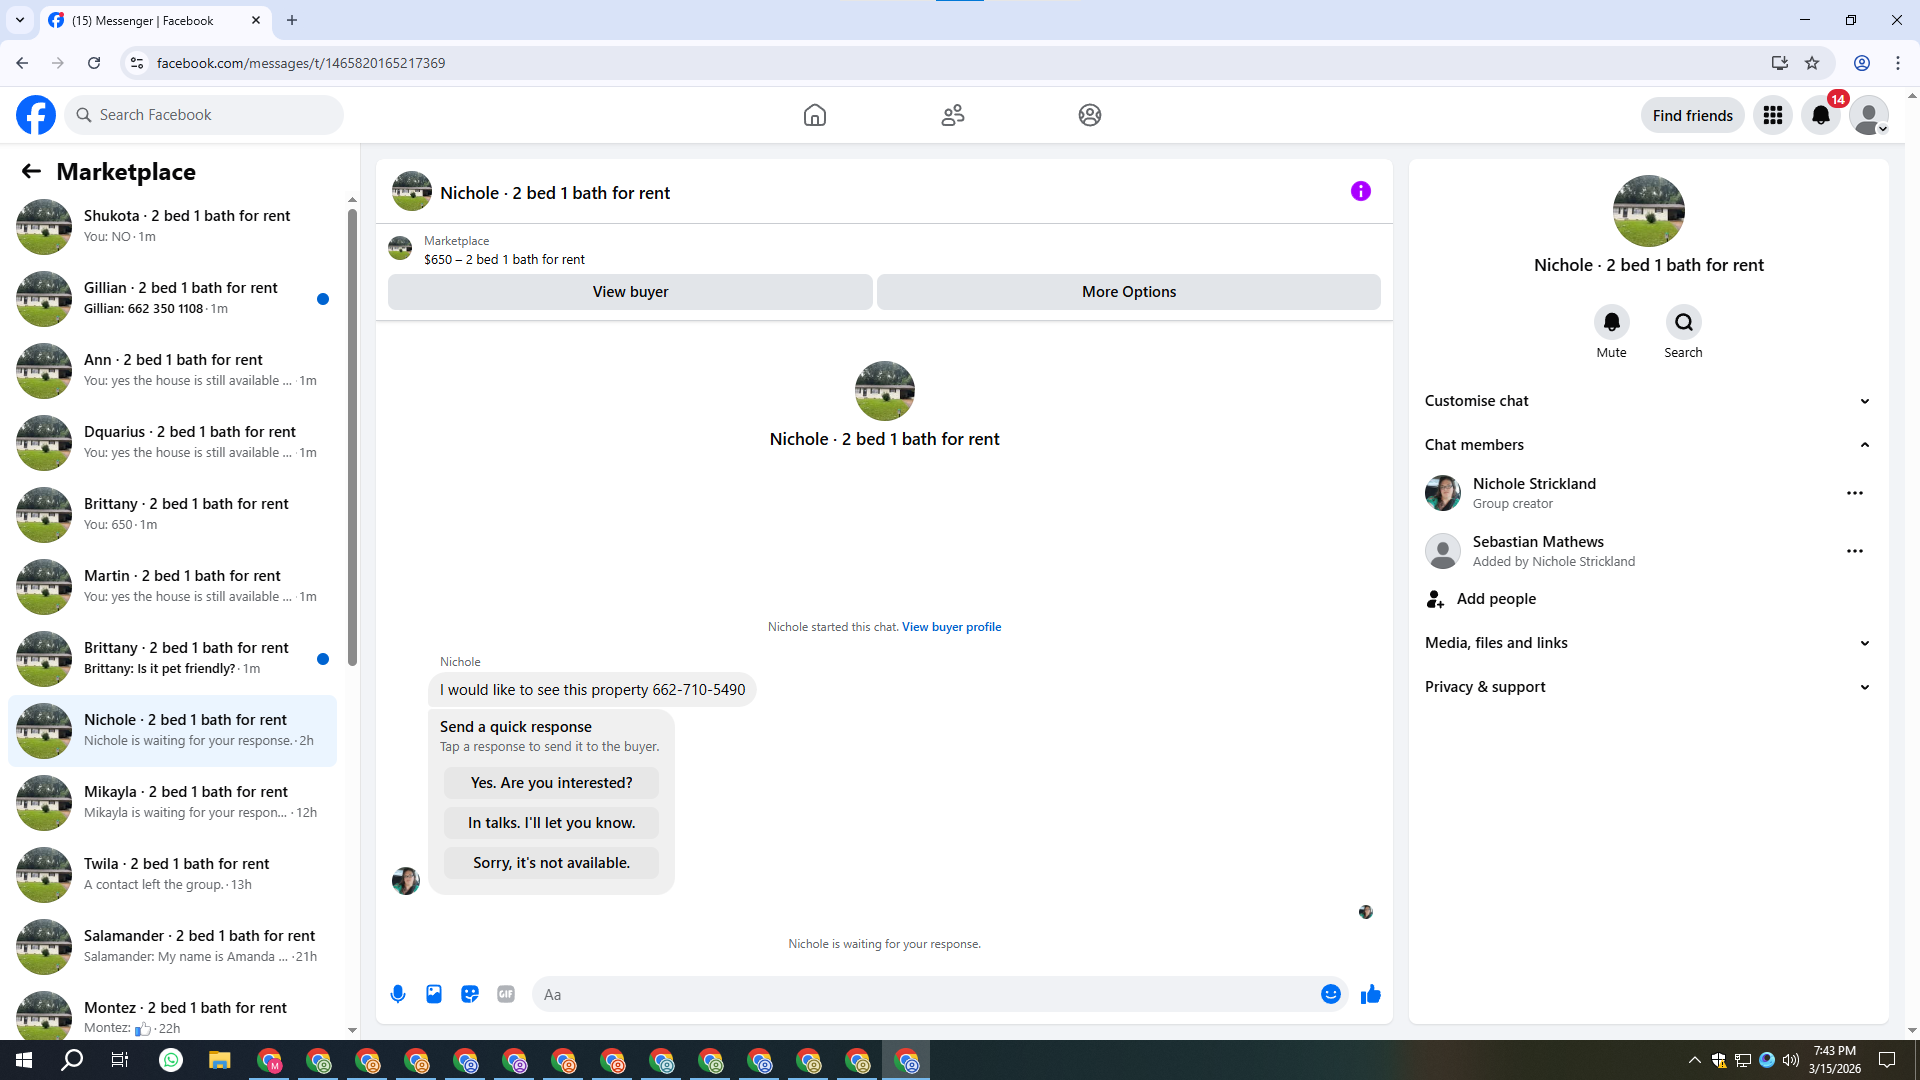The image size is (1920, 1080).
Task: Open WhatsApp from the taskbar
Action: pos(171,1060)
